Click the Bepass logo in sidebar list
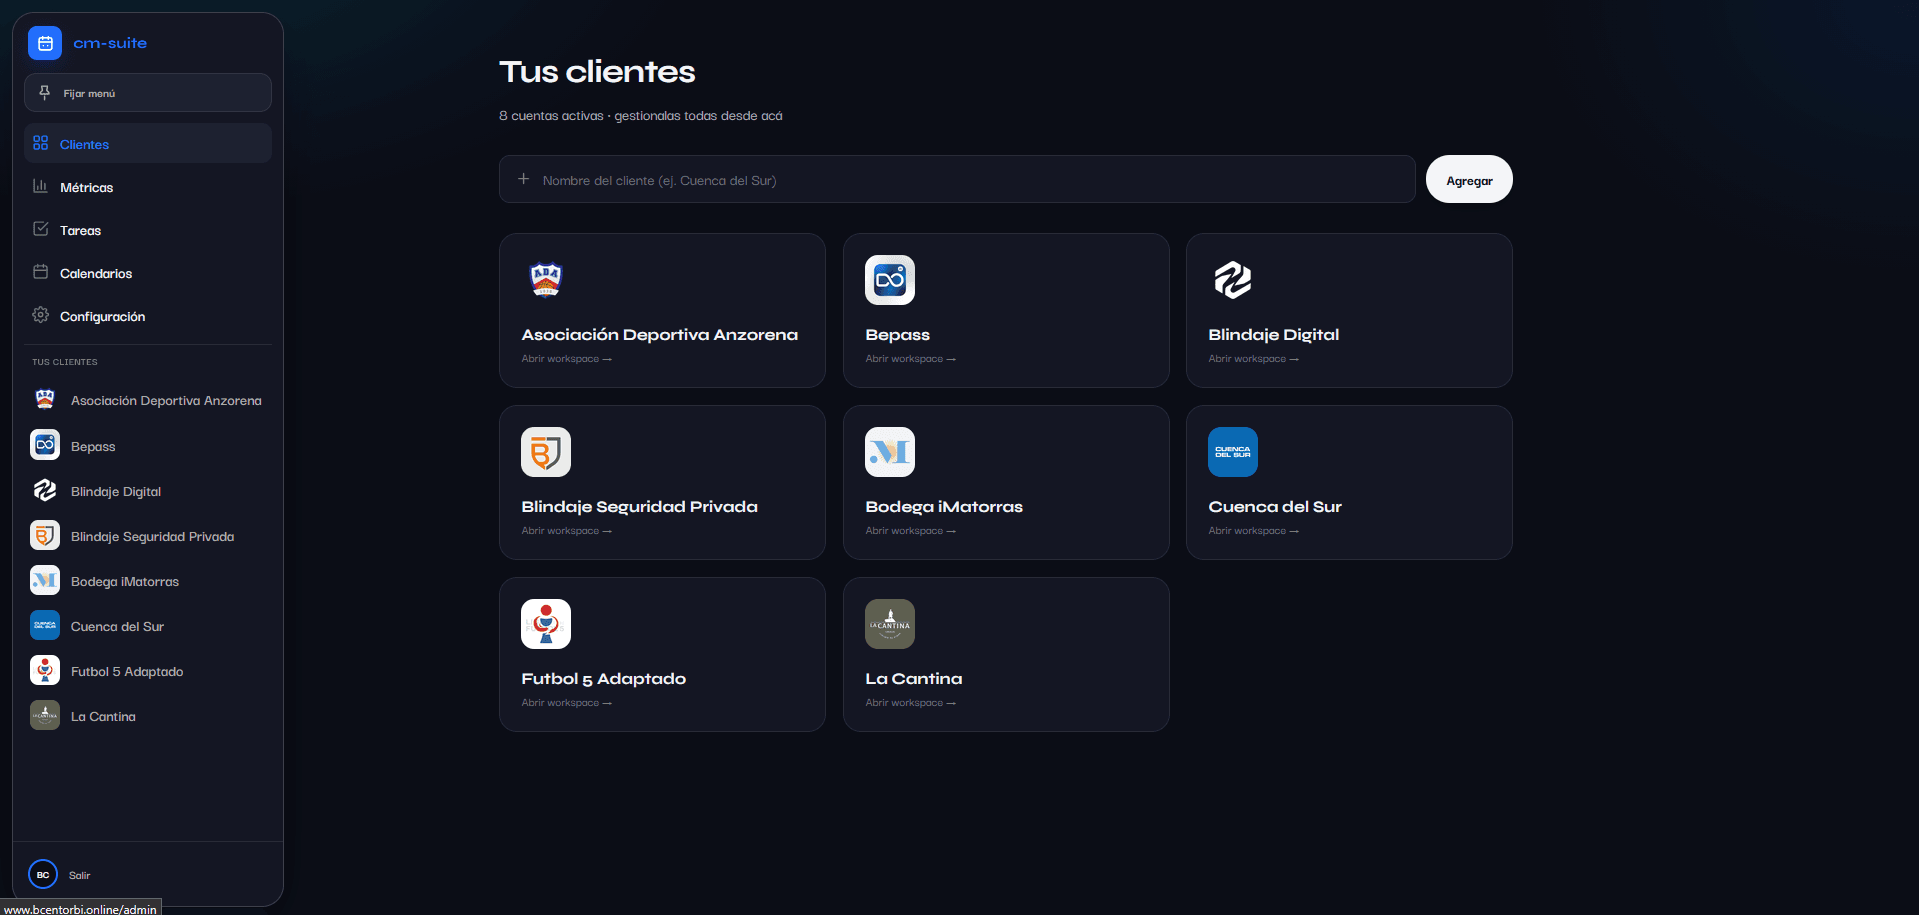Screen dimensions: 1919x915 click(x=45, y=445)
